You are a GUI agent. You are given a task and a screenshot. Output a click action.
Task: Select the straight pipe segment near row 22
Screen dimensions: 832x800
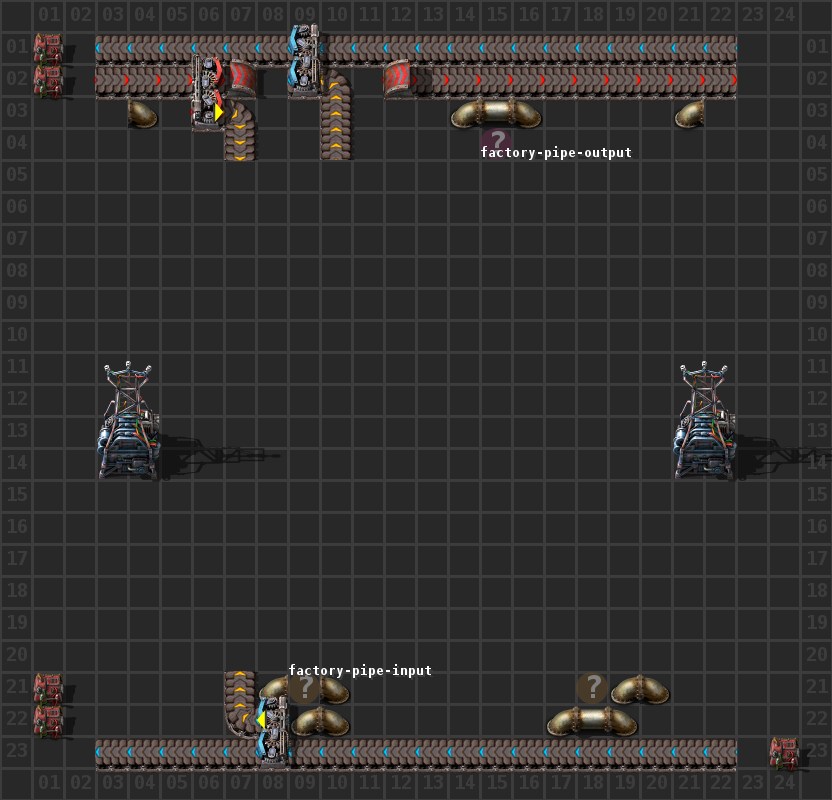(590, 718)
